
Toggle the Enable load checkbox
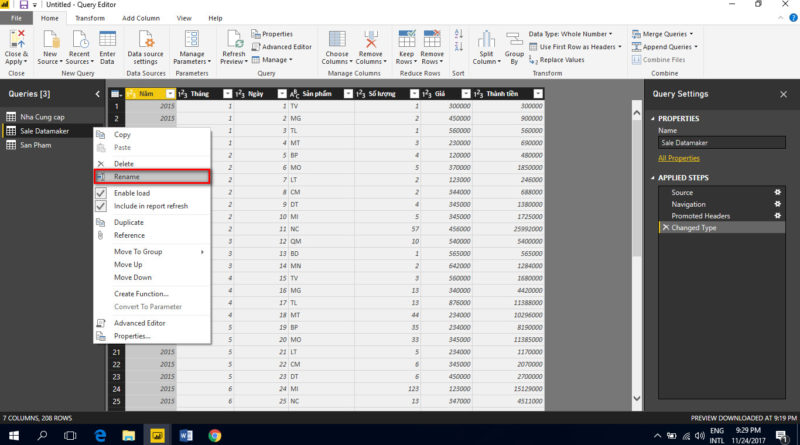coord(100,193)
